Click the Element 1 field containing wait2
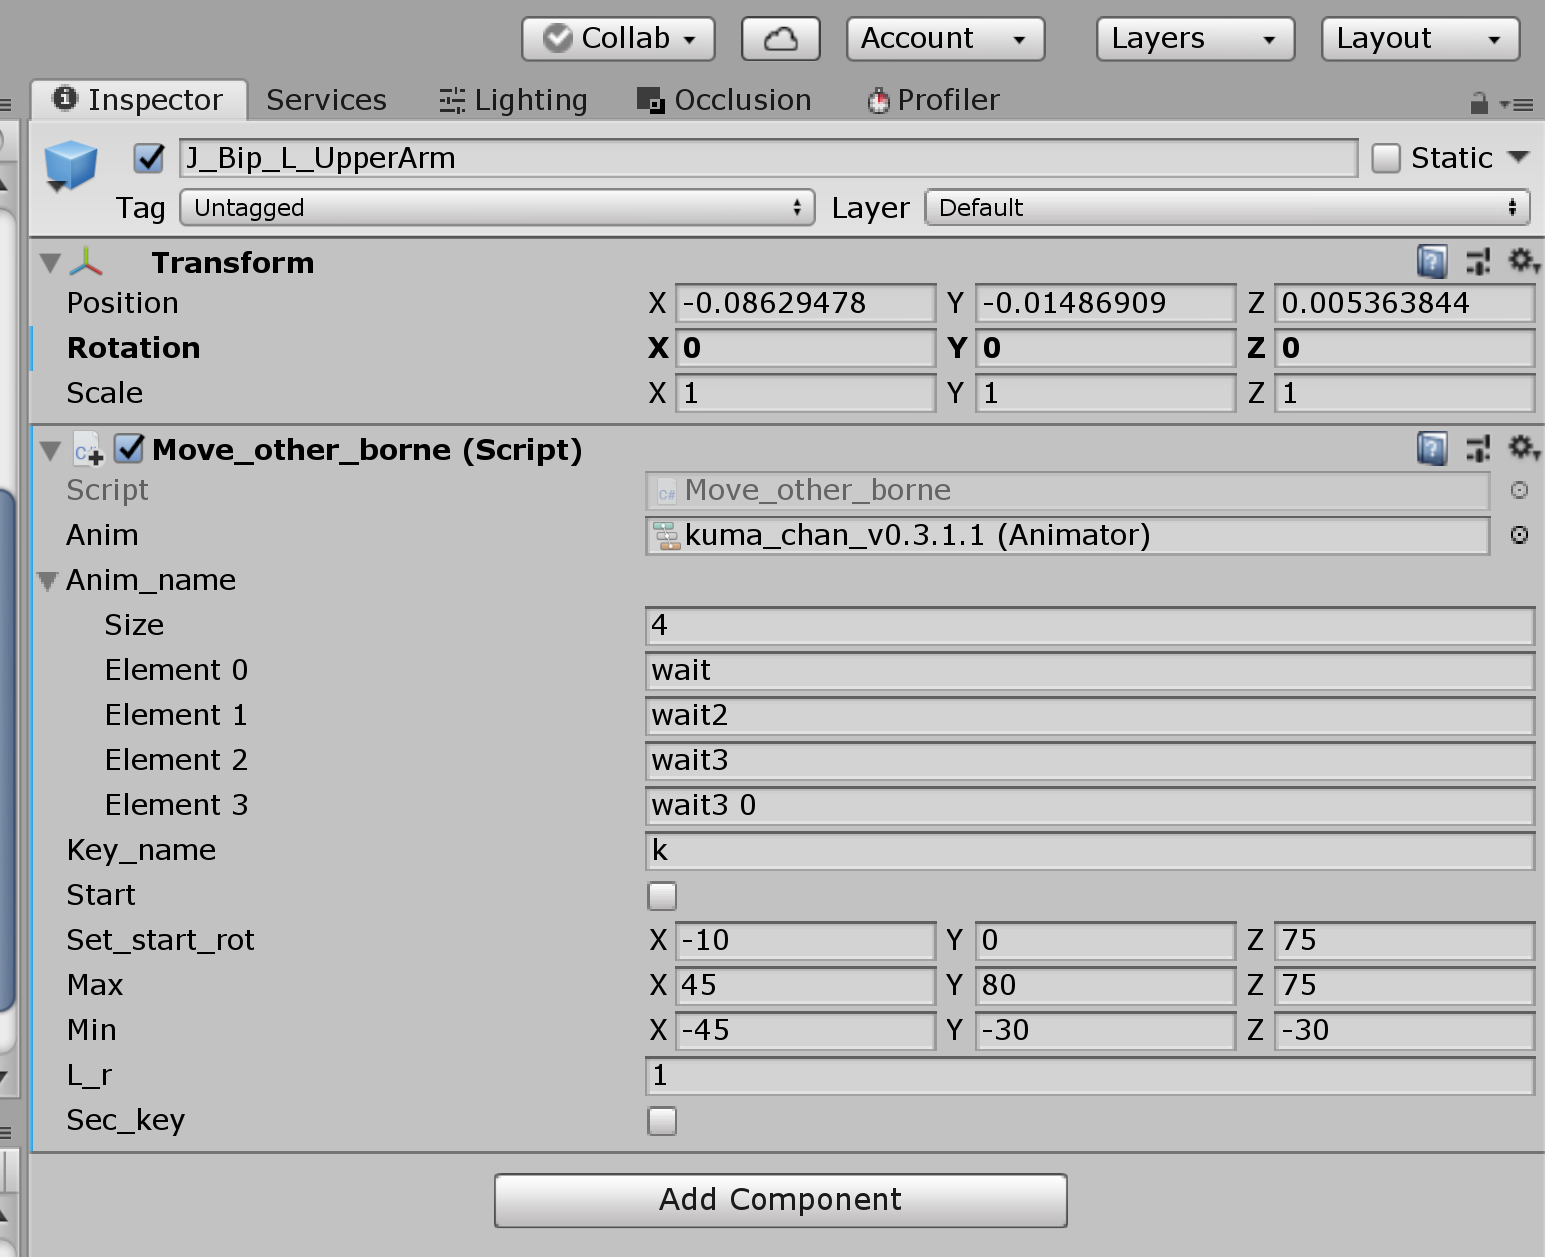 tap(1090, 715)
